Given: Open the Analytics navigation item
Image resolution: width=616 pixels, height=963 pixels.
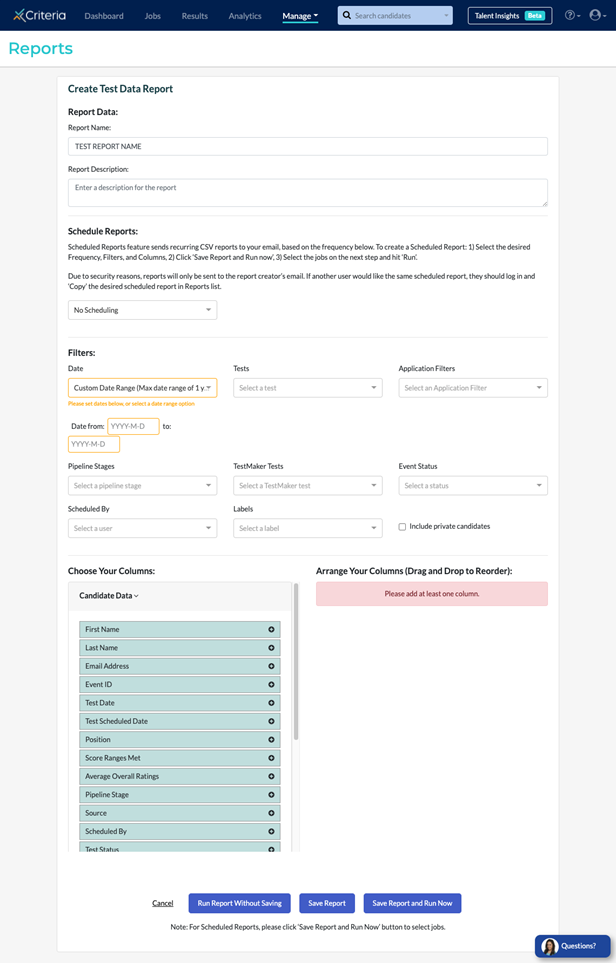Looking at the screenshot, I should pos(245,16).
